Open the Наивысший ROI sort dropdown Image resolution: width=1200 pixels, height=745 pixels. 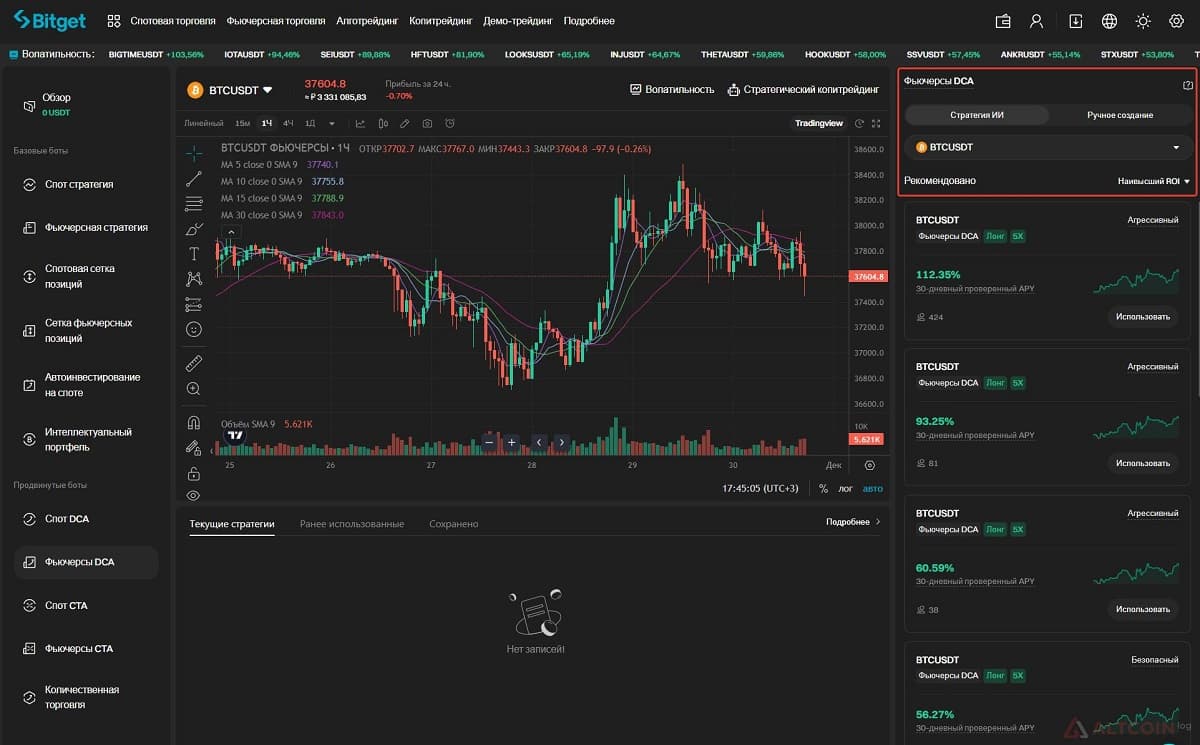(1154, 181)
